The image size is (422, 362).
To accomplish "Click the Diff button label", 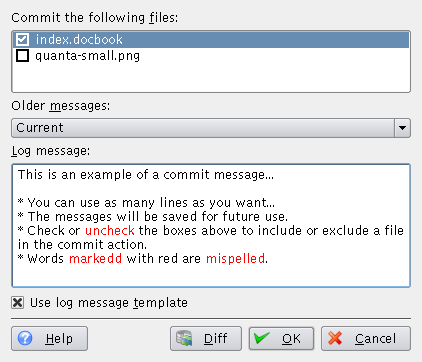I will (215, 339).
